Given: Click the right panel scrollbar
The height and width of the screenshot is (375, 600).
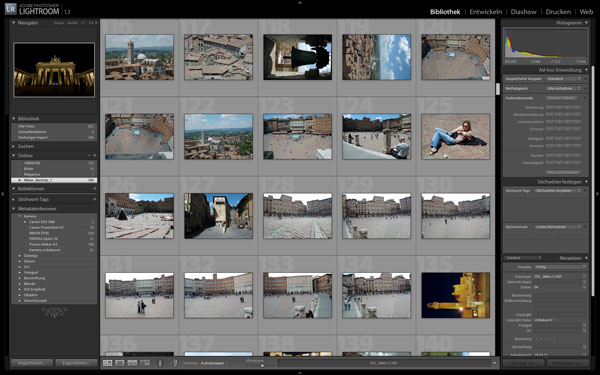Looking at the screenshot, I should coord(593,180).
